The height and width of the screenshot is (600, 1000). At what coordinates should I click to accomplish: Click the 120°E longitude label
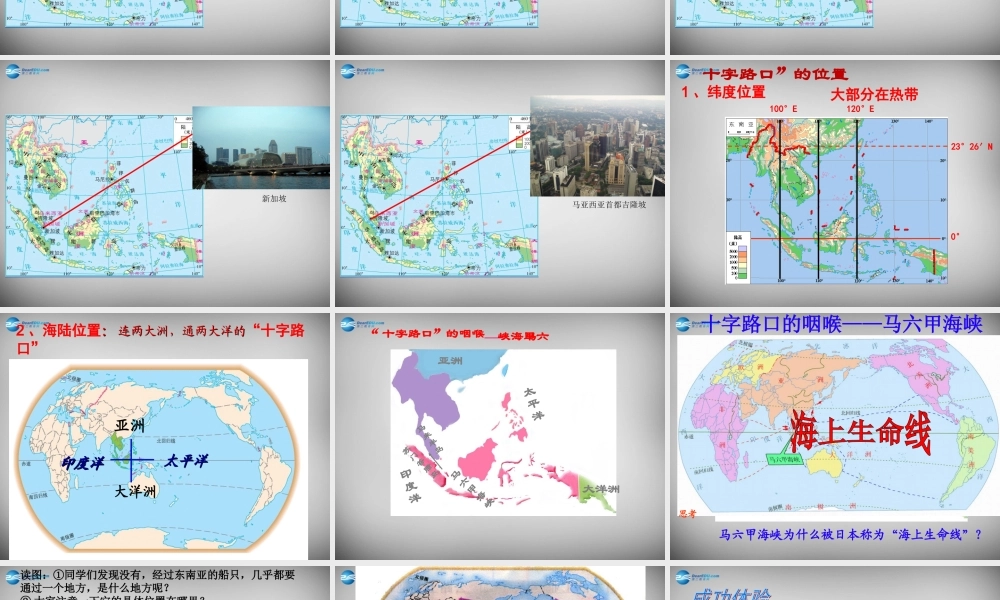860,109
